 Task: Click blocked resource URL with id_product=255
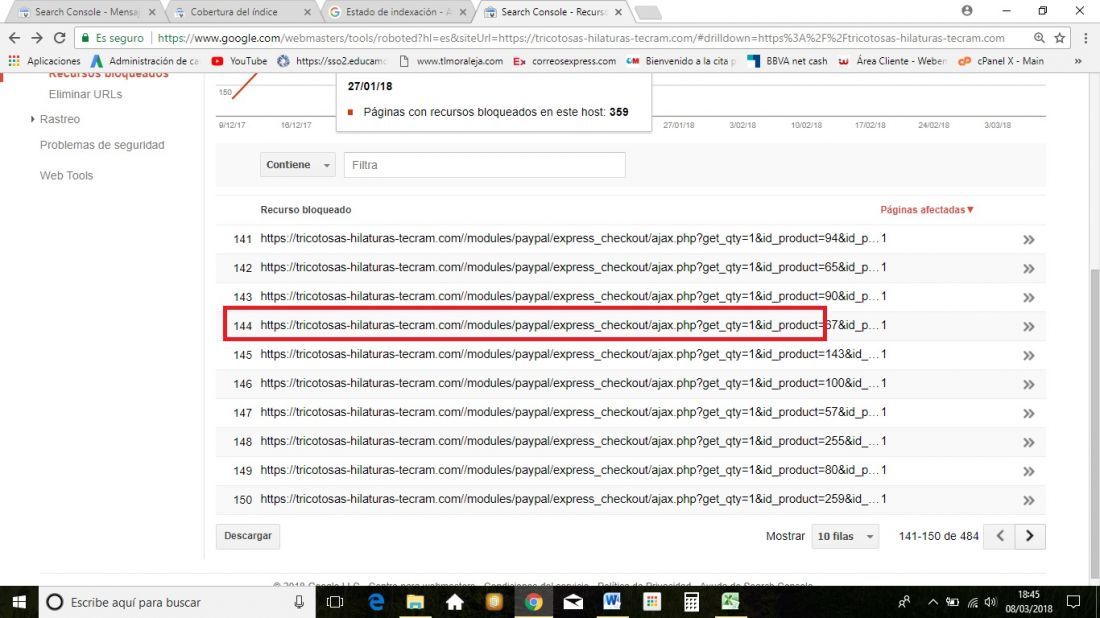569,441
